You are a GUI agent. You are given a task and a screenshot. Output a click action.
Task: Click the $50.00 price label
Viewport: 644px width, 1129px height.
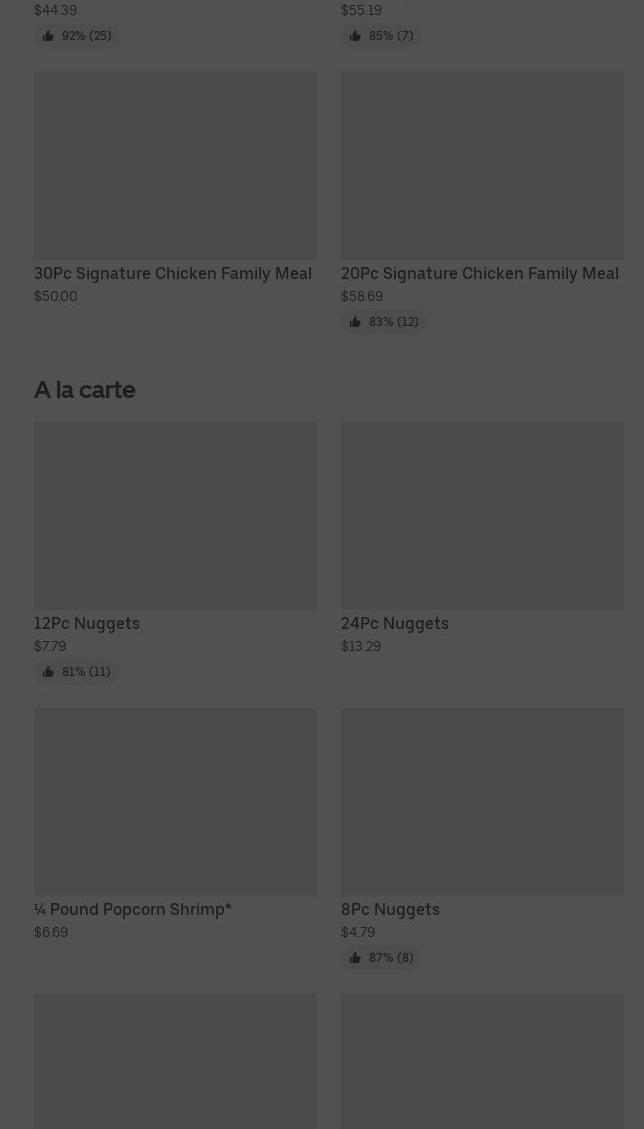56,296
